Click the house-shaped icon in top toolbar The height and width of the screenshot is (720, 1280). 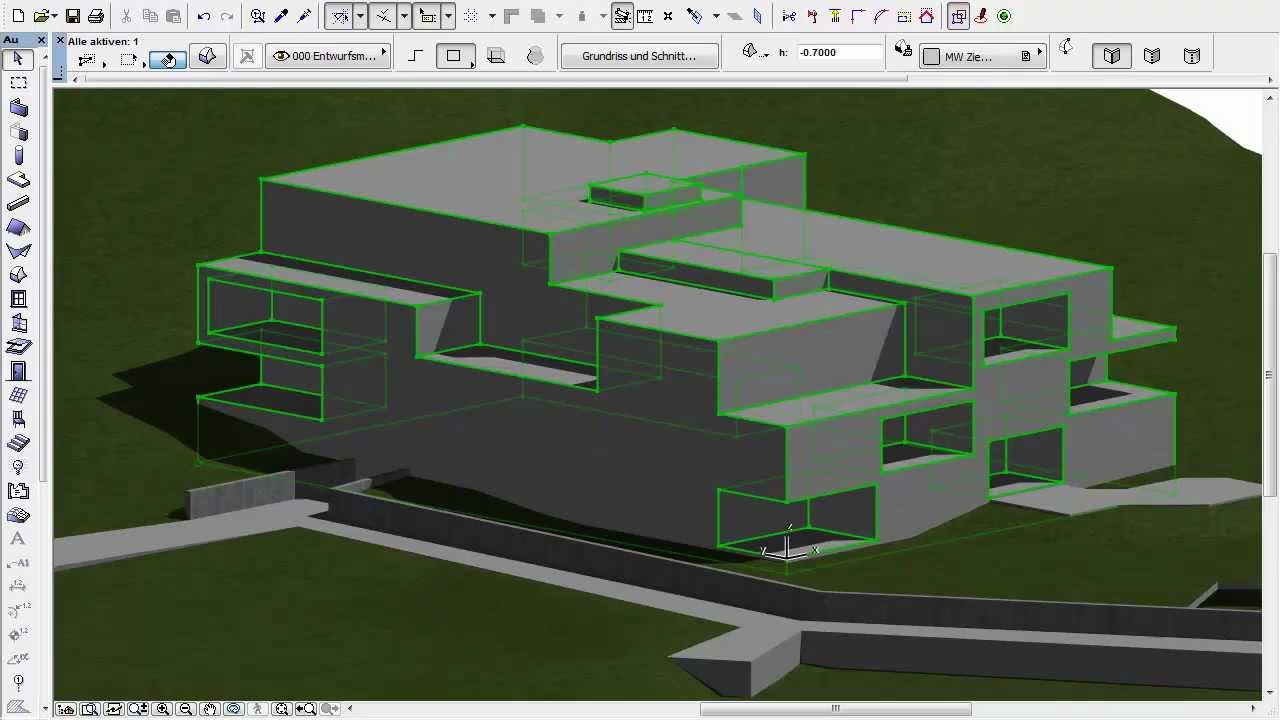pyautogui.click(x=927, y=16)
